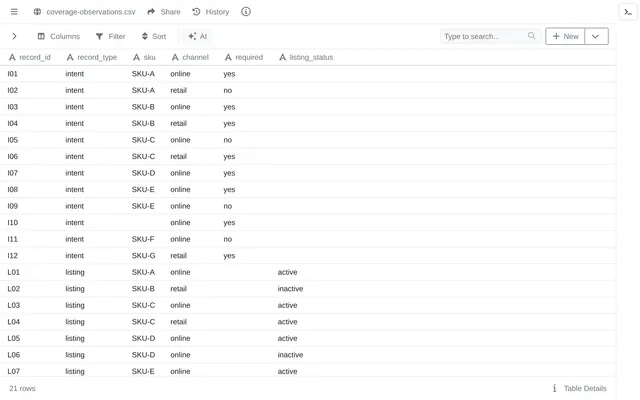Select SKU-B sku cell in row I03
This screenshot has width=640, height=400.
[x=143, y=107]
